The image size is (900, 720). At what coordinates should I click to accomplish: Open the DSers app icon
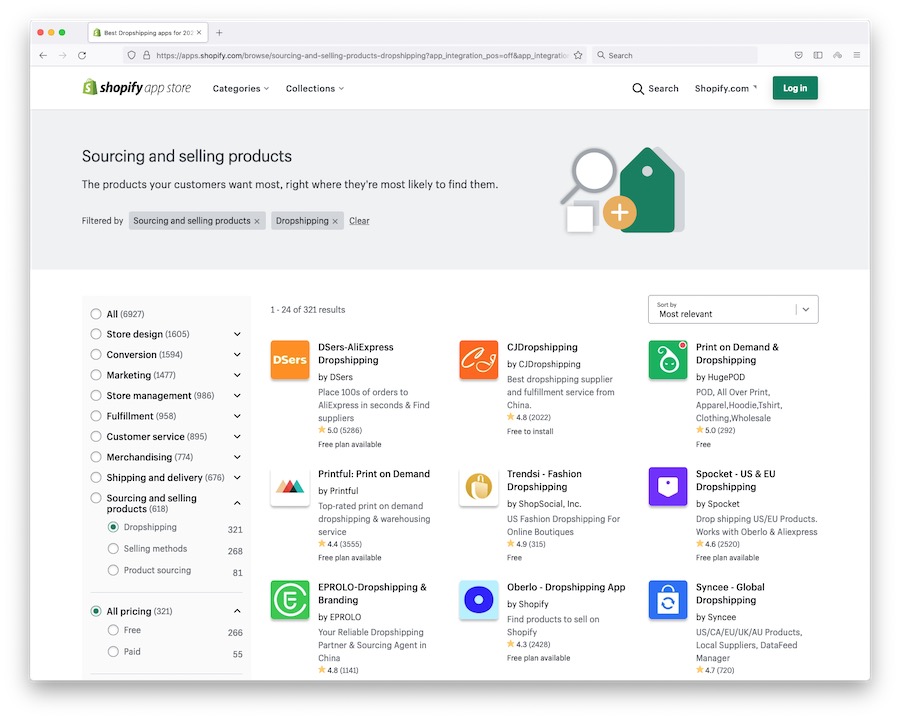(x=290, y=360)
